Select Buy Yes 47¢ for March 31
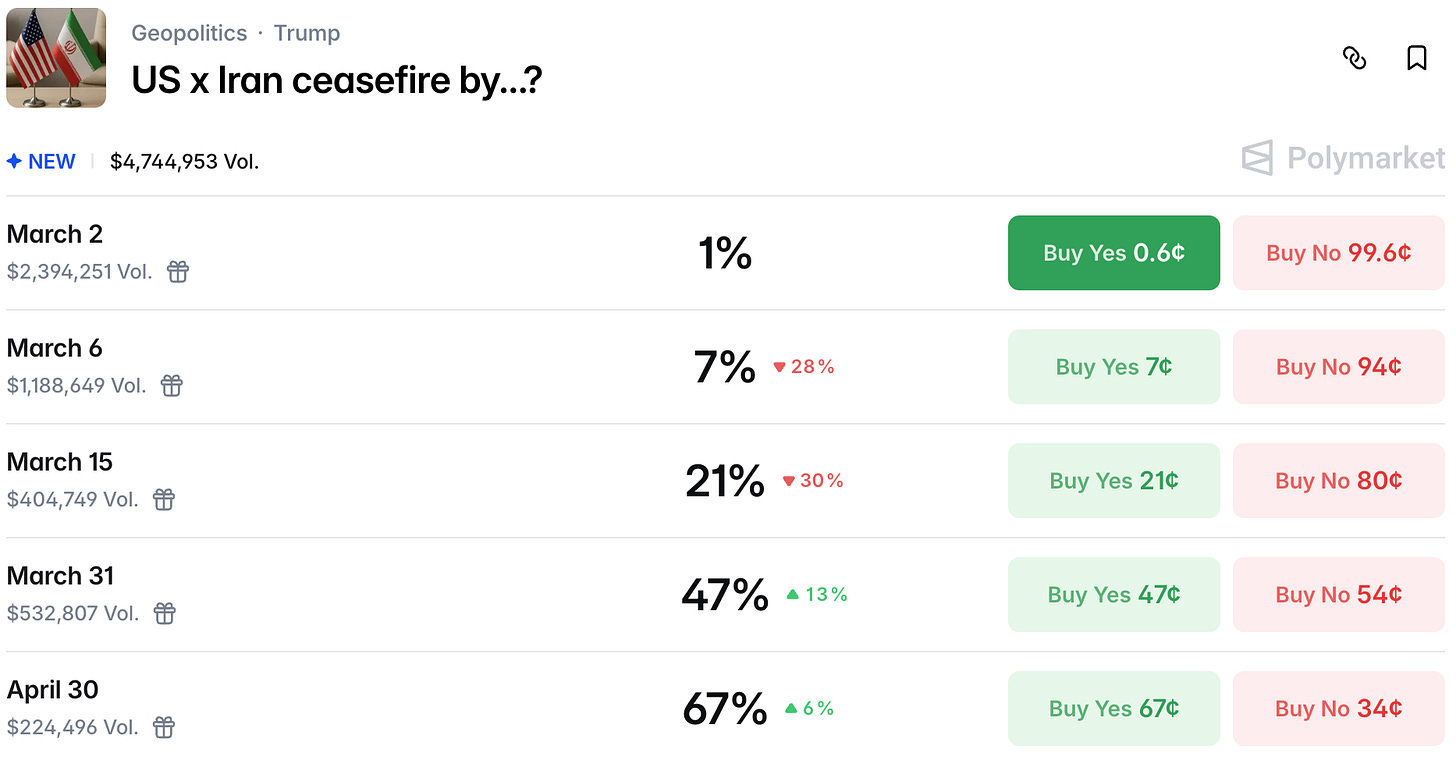This screenshot has width=1456, height=757. coord(1113,595)
